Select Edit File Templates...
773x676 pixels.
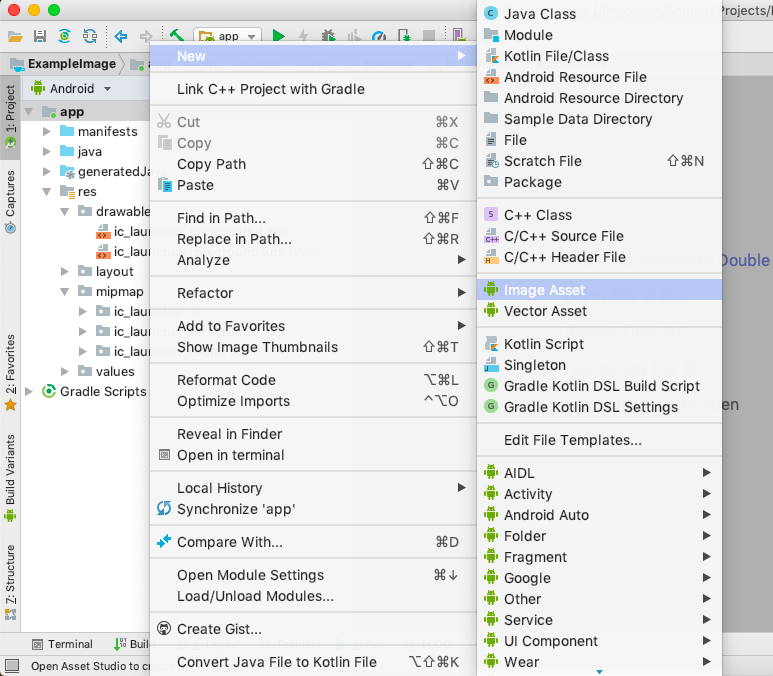pos(599,440)
